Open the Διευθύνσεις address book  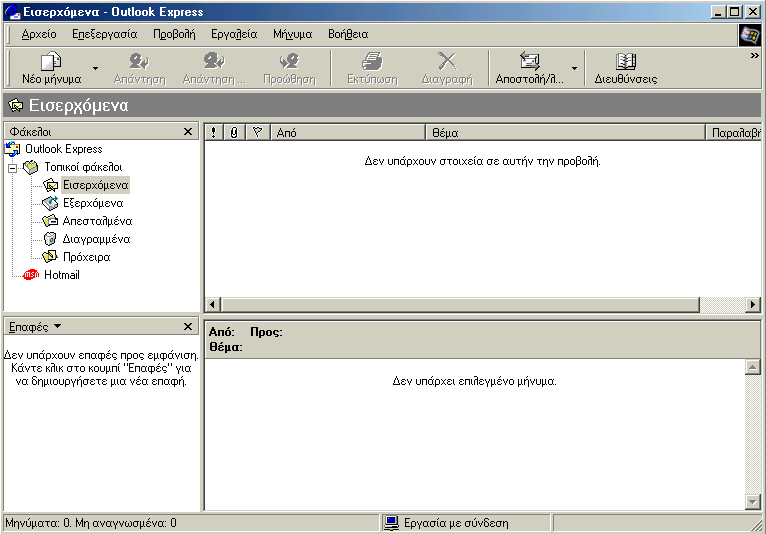pyautogui.click(x=626, y=68)
